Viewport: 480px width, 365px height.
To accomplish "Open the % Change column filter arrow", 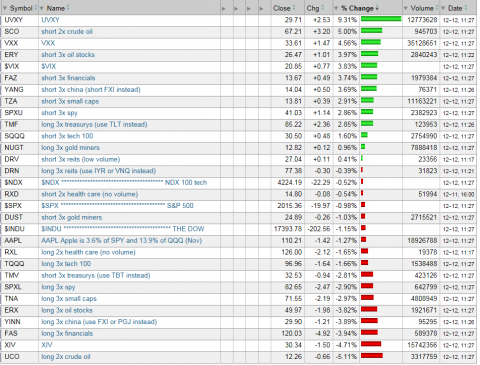I will (336, 8).
